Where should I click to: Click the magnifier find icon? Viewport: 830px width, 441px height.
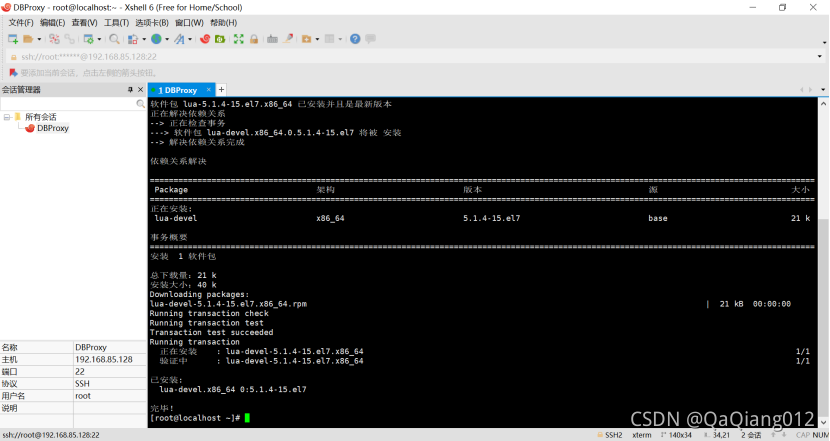114,39
